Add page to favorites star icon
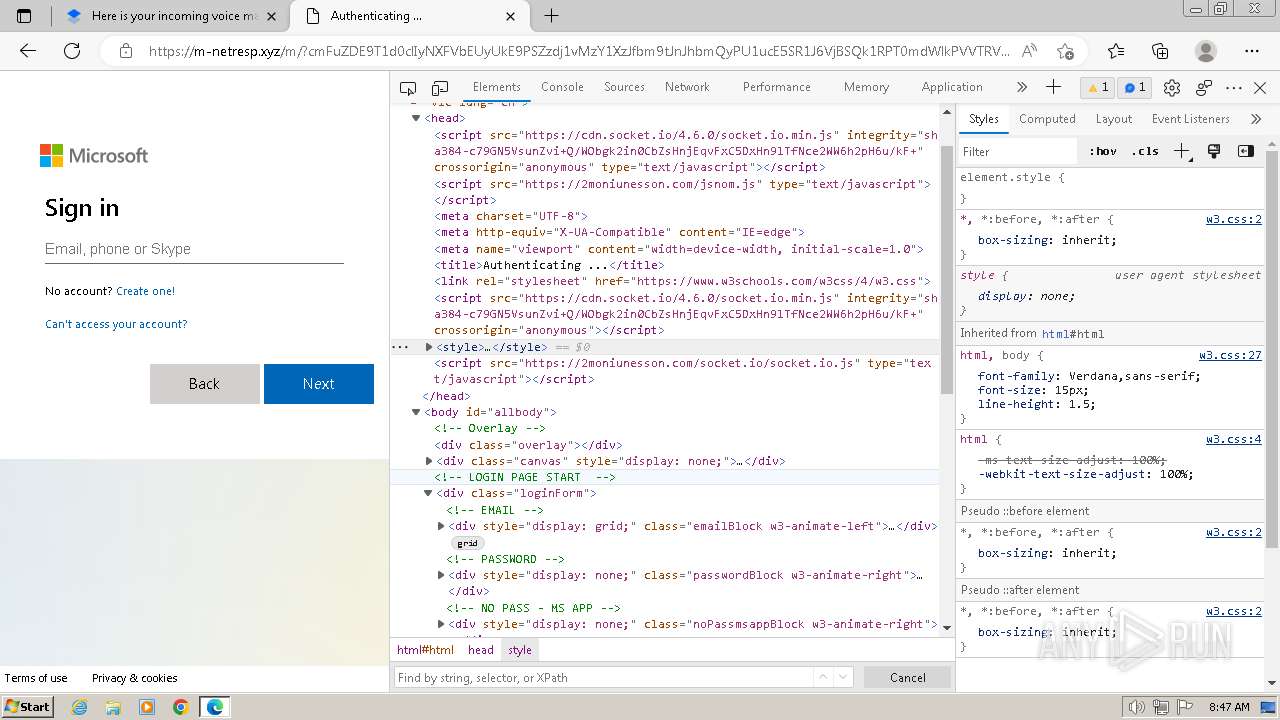 pyautogui.click(x=1065, y=51)
